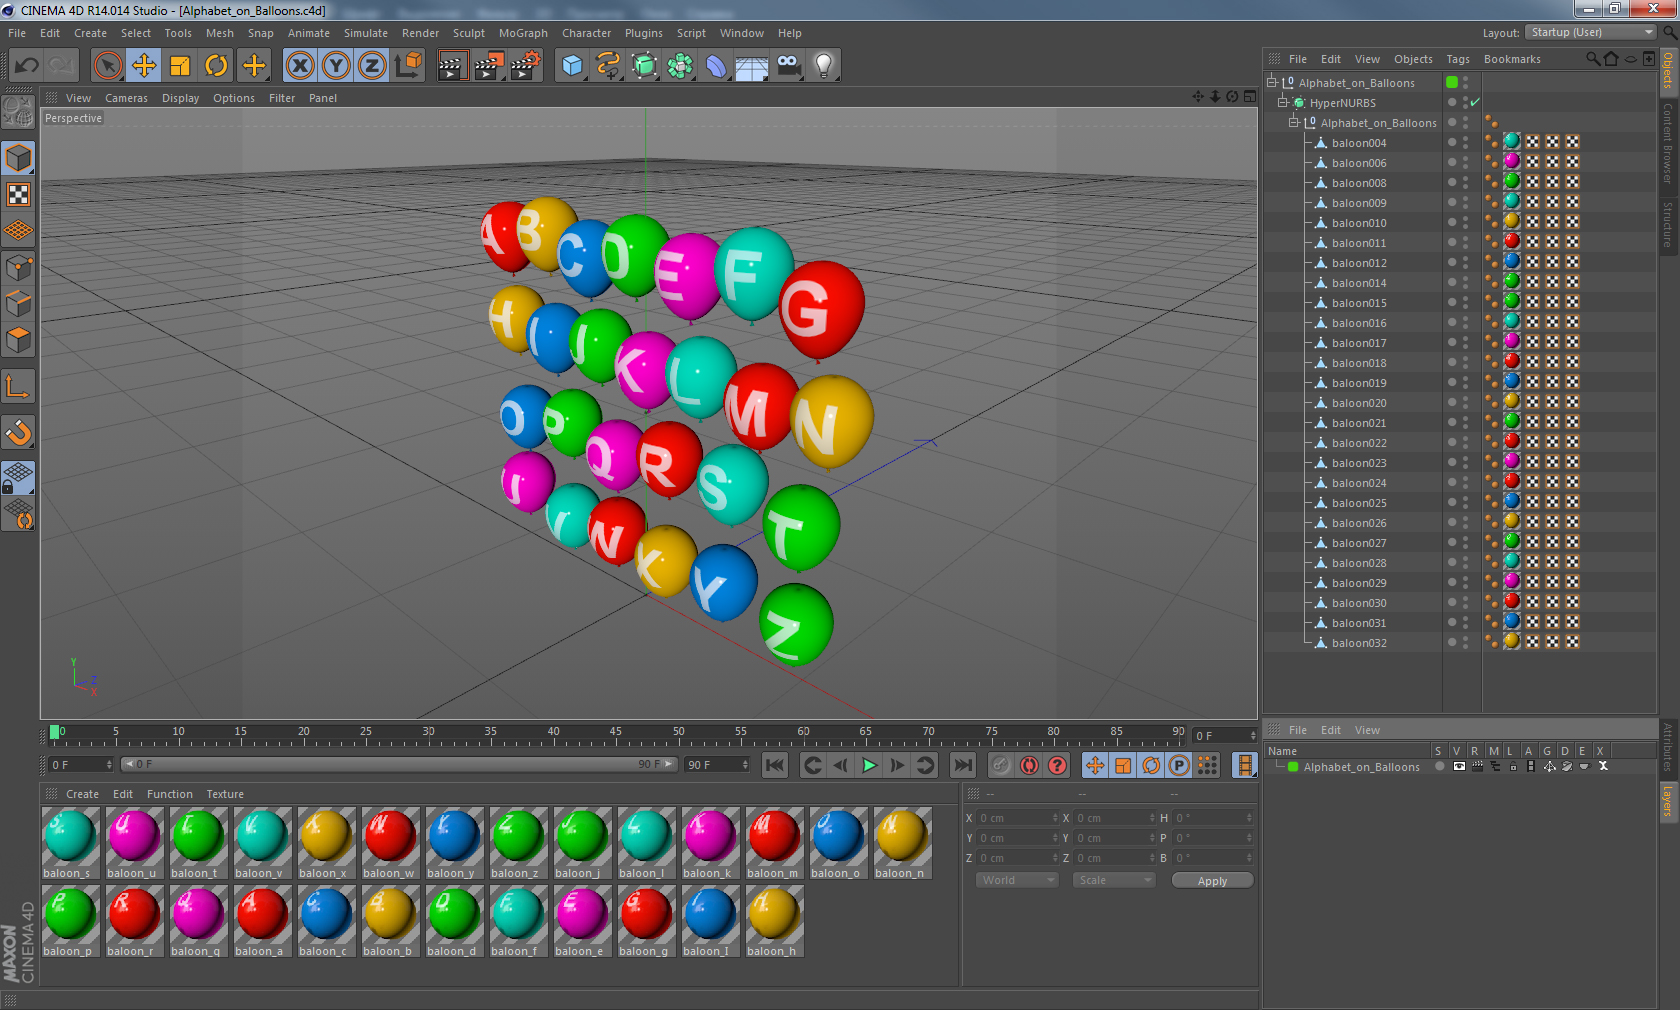Enable Points mode in left palette
The height and width of the screenshot is (1010, 1680).
[18, 268]
